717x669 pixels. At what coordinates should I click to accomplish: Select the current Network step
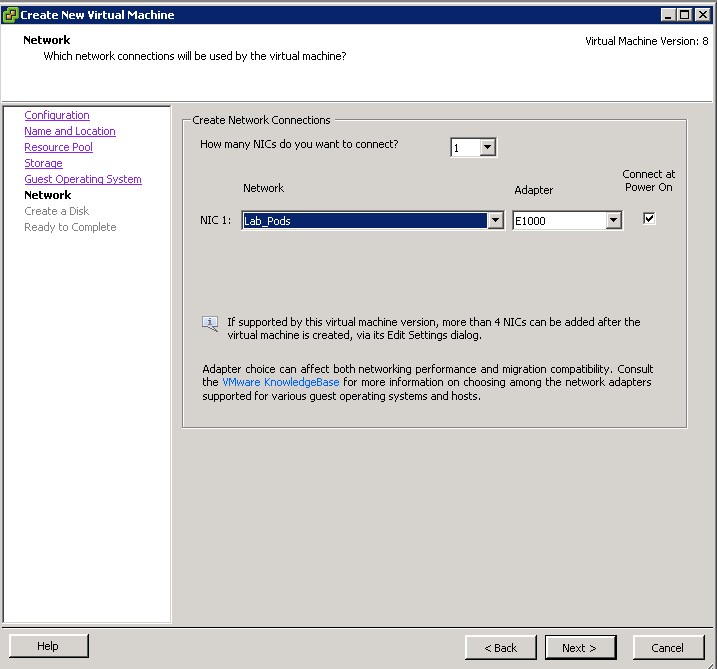[x=48, y=195]
